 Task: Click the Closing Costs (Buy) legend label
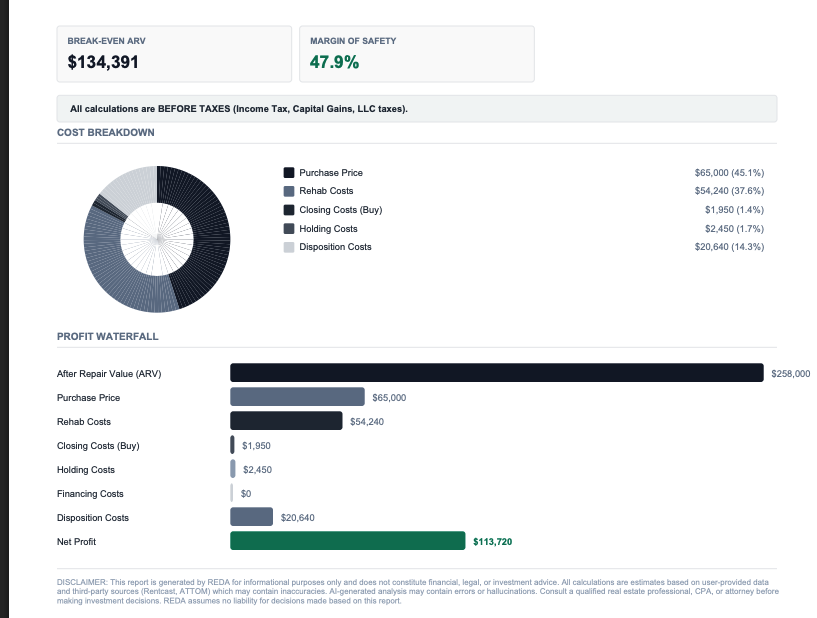pos(341,210)
